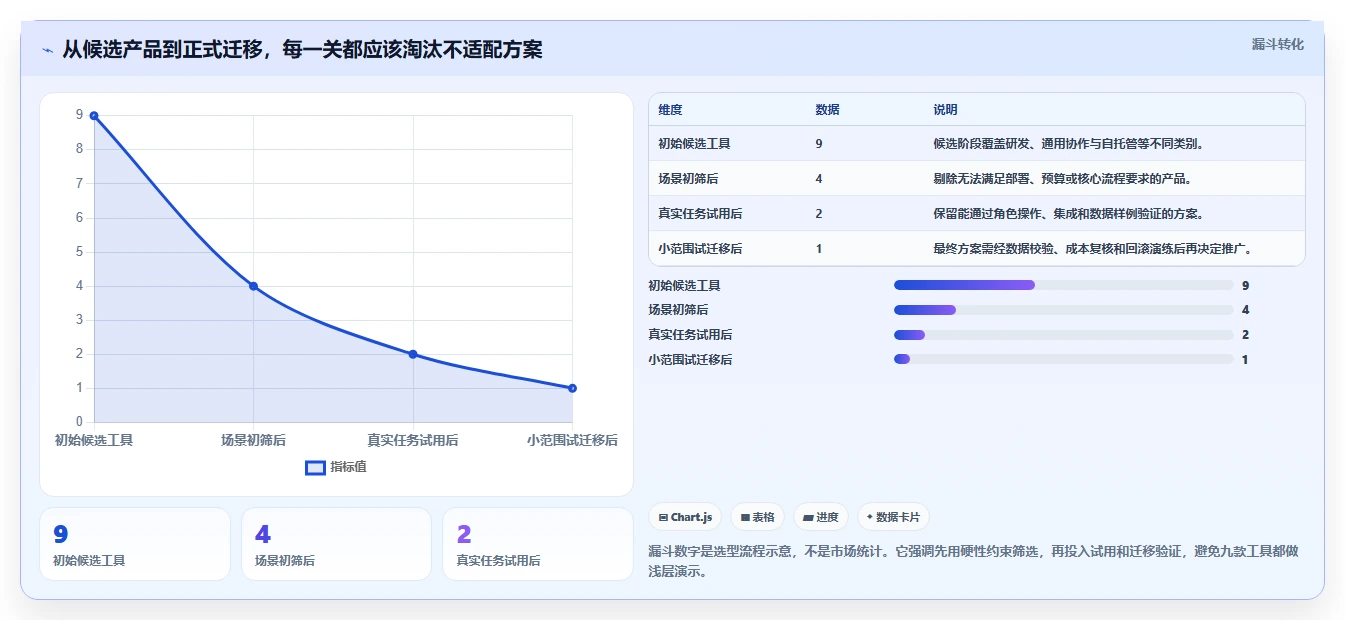Image resolution: width=1345 pixels, height=620 pixels.
Task: Click the x-axis label 真实任务试用后
Action: pos(413,439)
